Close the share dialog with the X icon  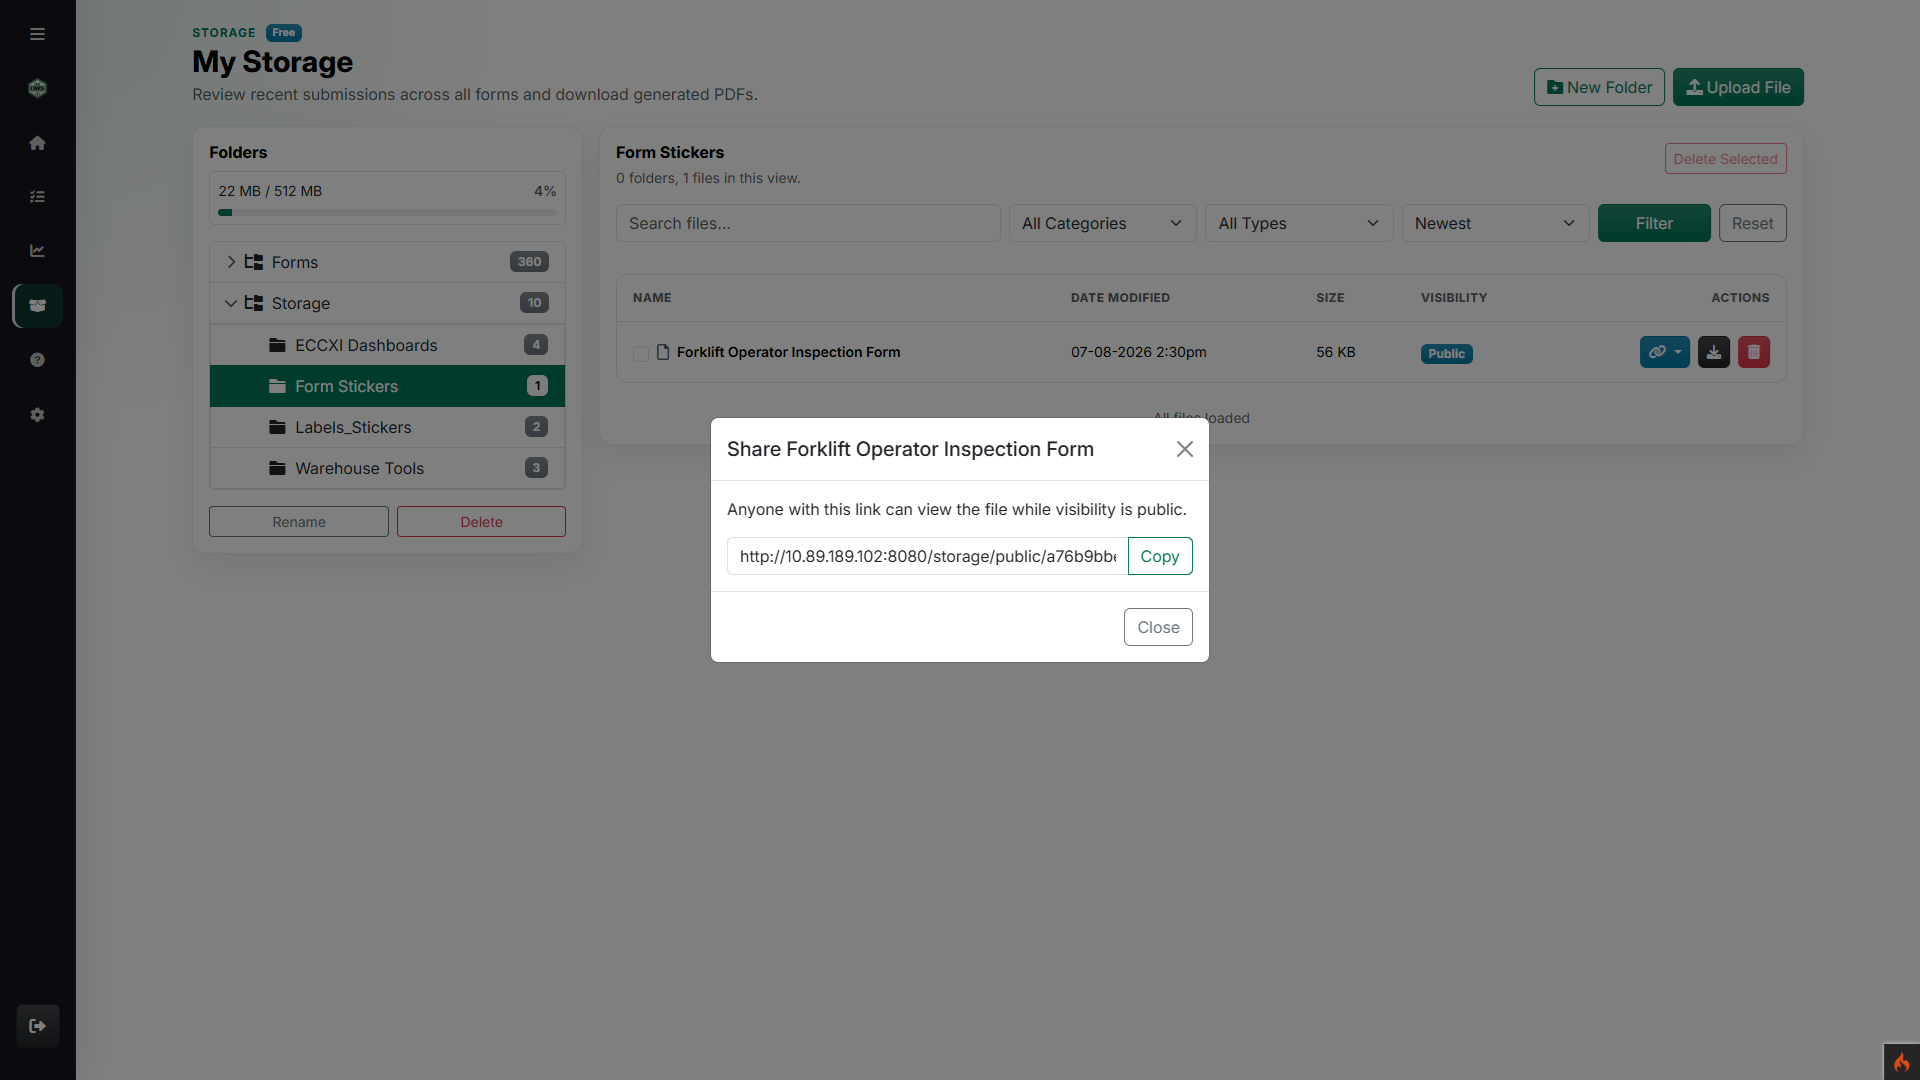[1185, 449]
